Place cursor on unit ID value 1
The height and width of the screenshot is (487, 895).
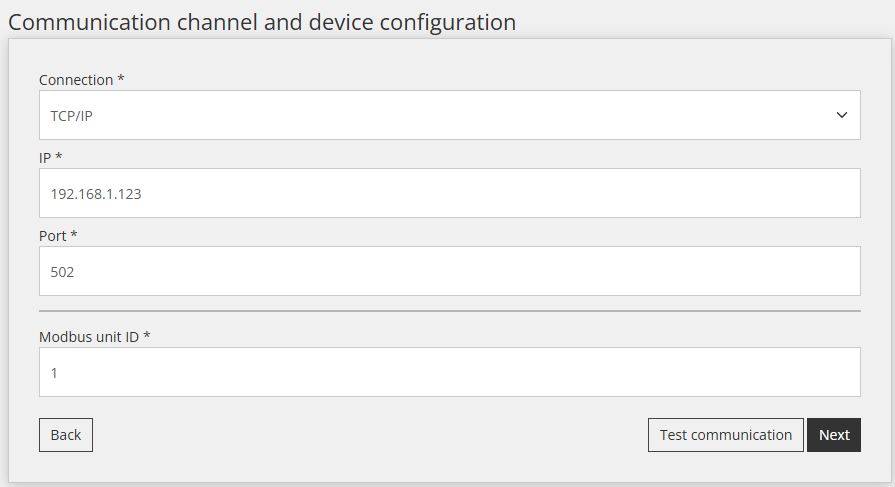point(54,372)
